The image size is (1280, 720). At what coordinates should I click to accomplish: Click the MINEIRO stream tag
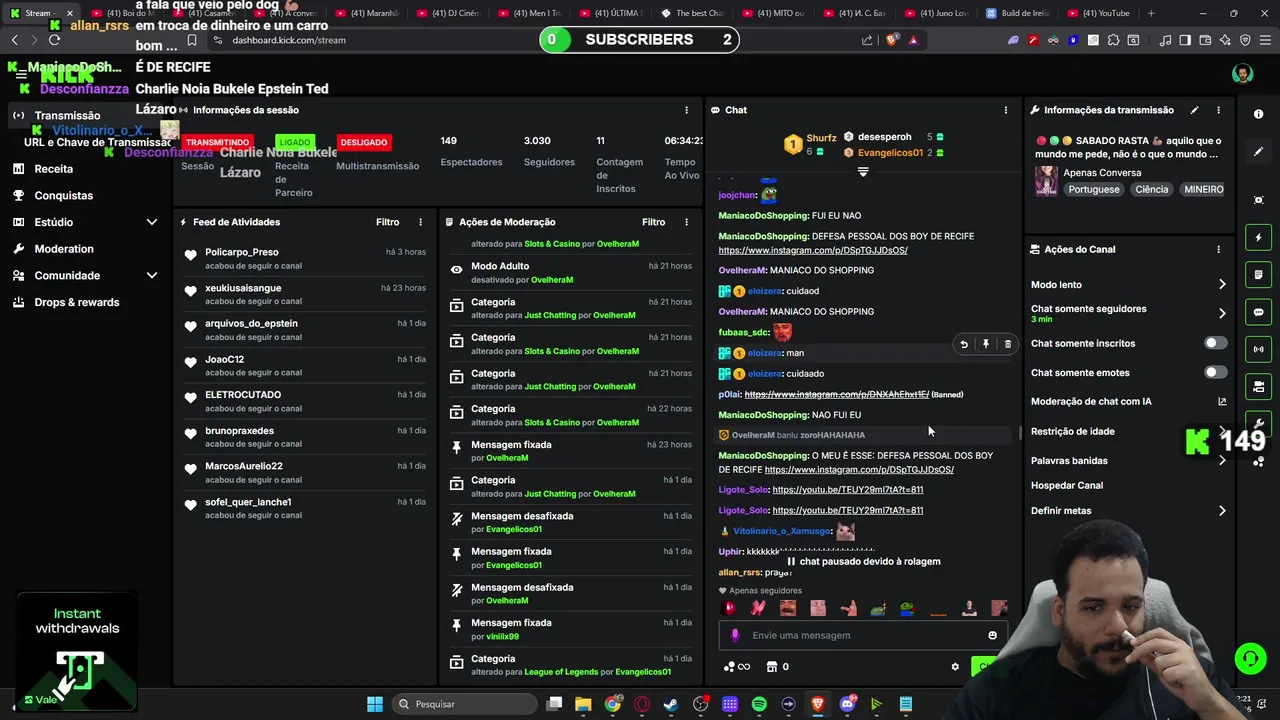point(1203,189)
